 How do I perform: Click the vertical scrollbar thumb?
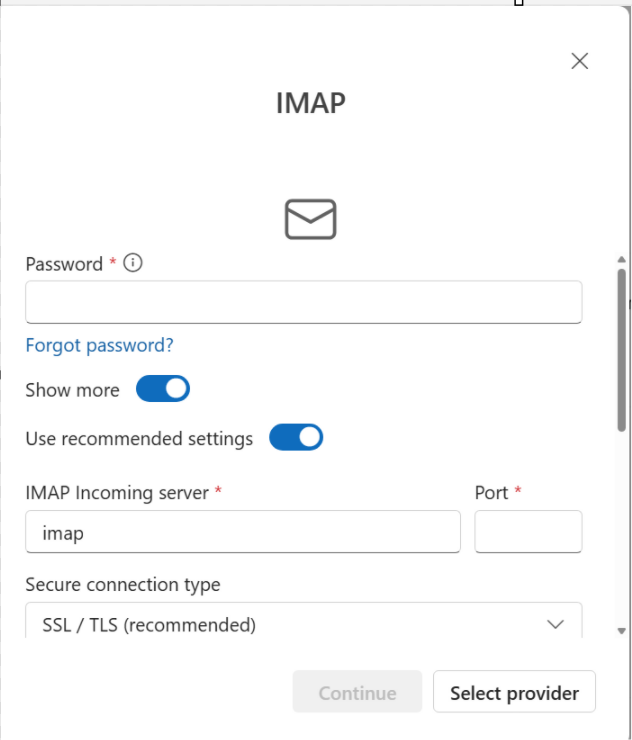622,349
